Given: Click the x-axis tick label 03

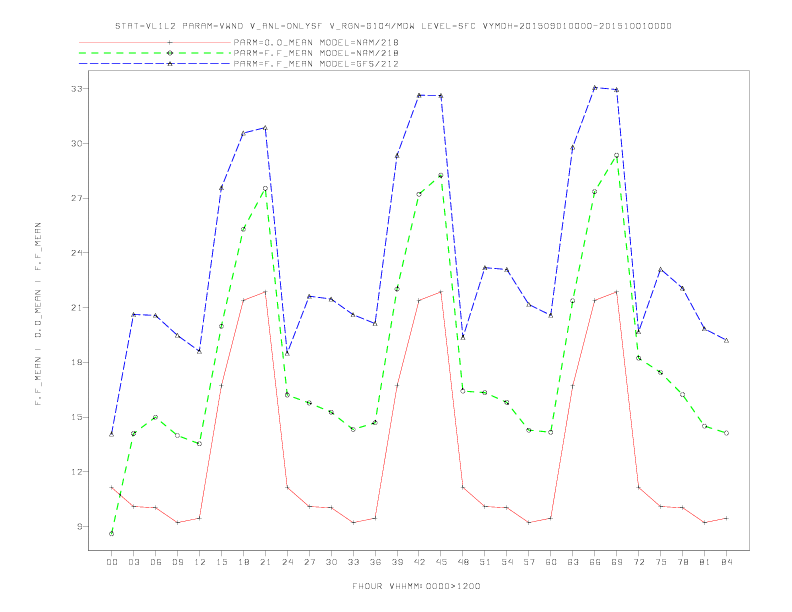Looking at the screenshot, I should (x=134, y=562).
